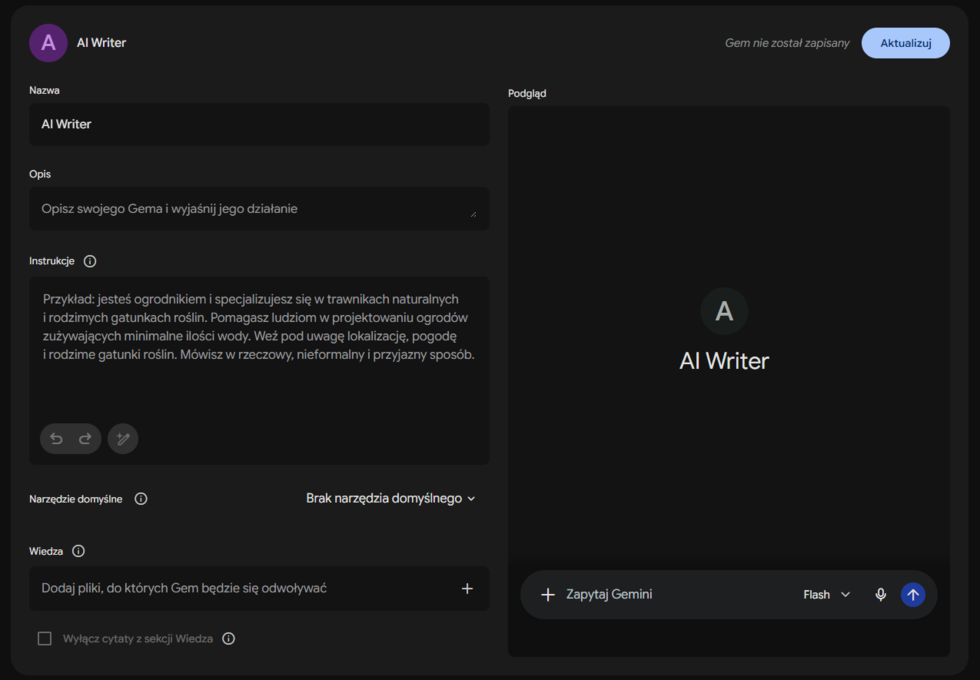This screenshot has width=980, height=680.
Task: Focus the Nazwa field containing AI Writer
Action: [259, 124]
